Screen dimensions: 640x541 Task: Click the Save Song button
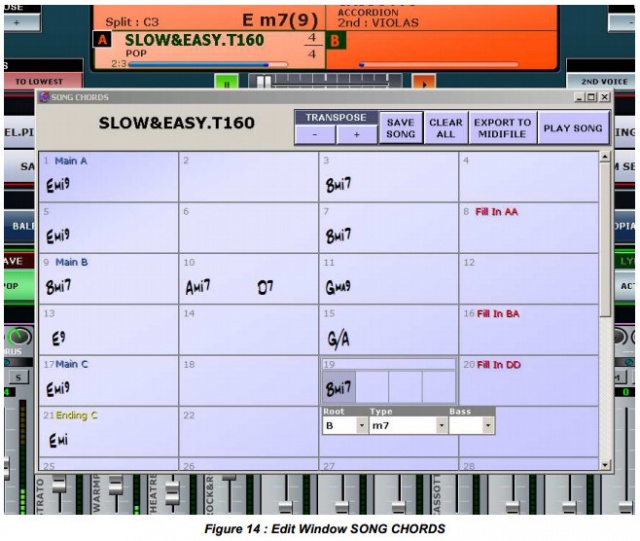[400, 127]
